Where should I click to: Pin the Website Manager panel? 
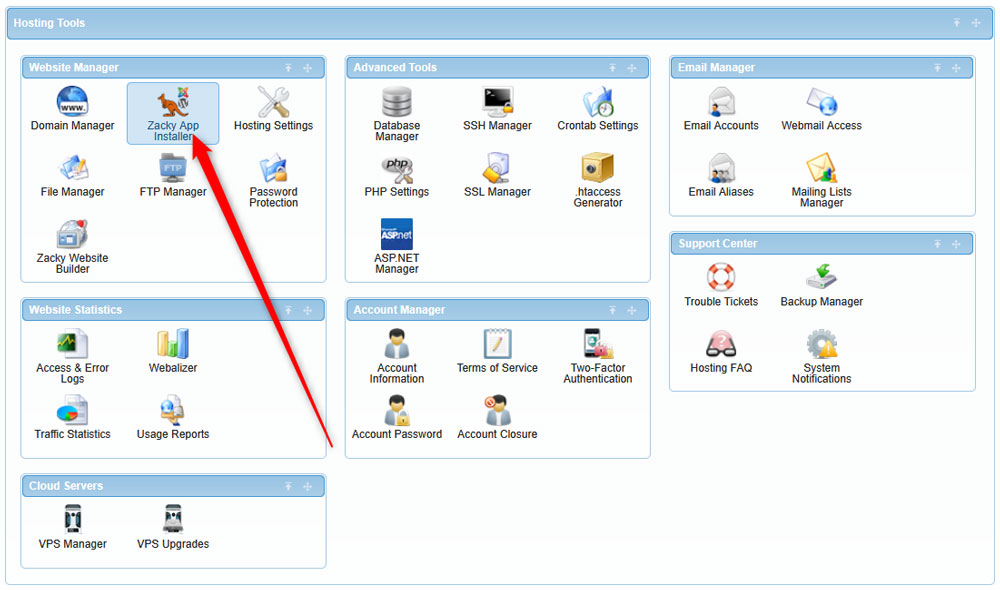pyautogui.click(x=288, y=68)
